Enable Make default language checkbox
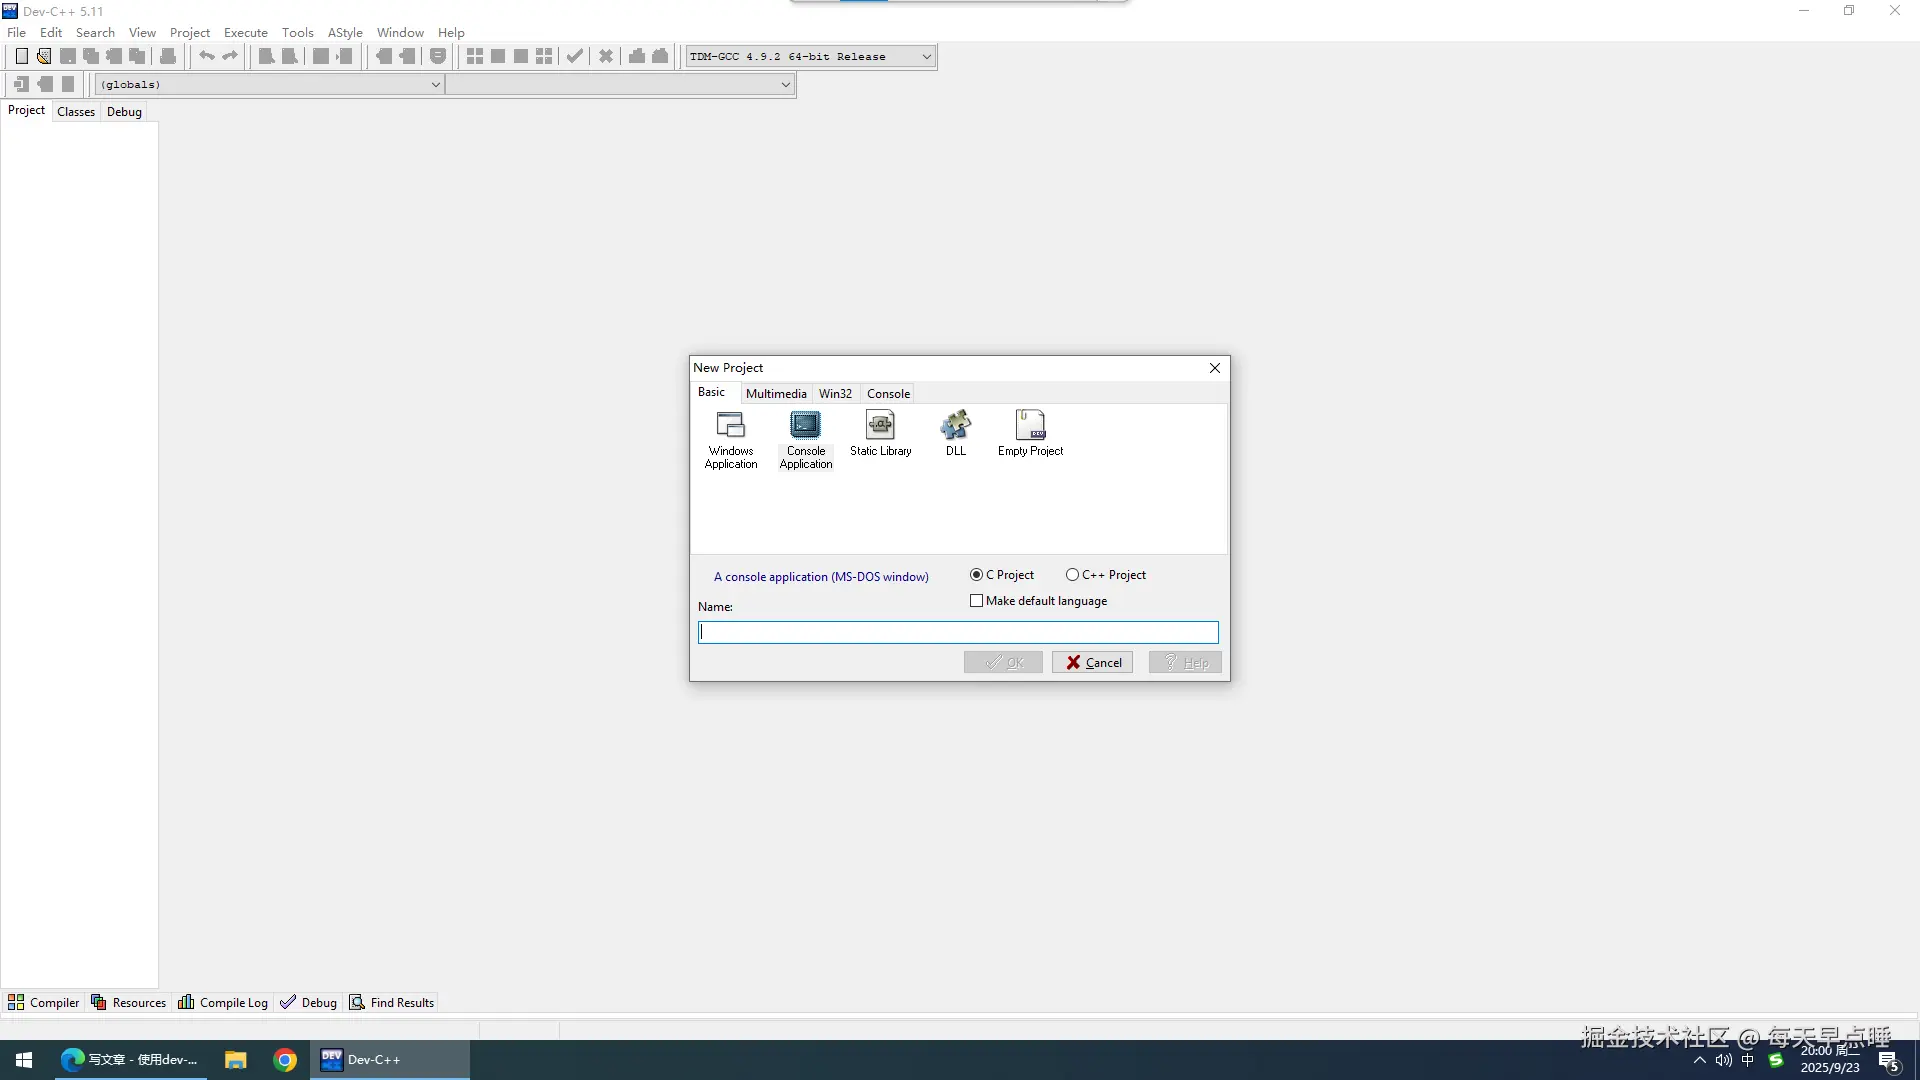 976,601
